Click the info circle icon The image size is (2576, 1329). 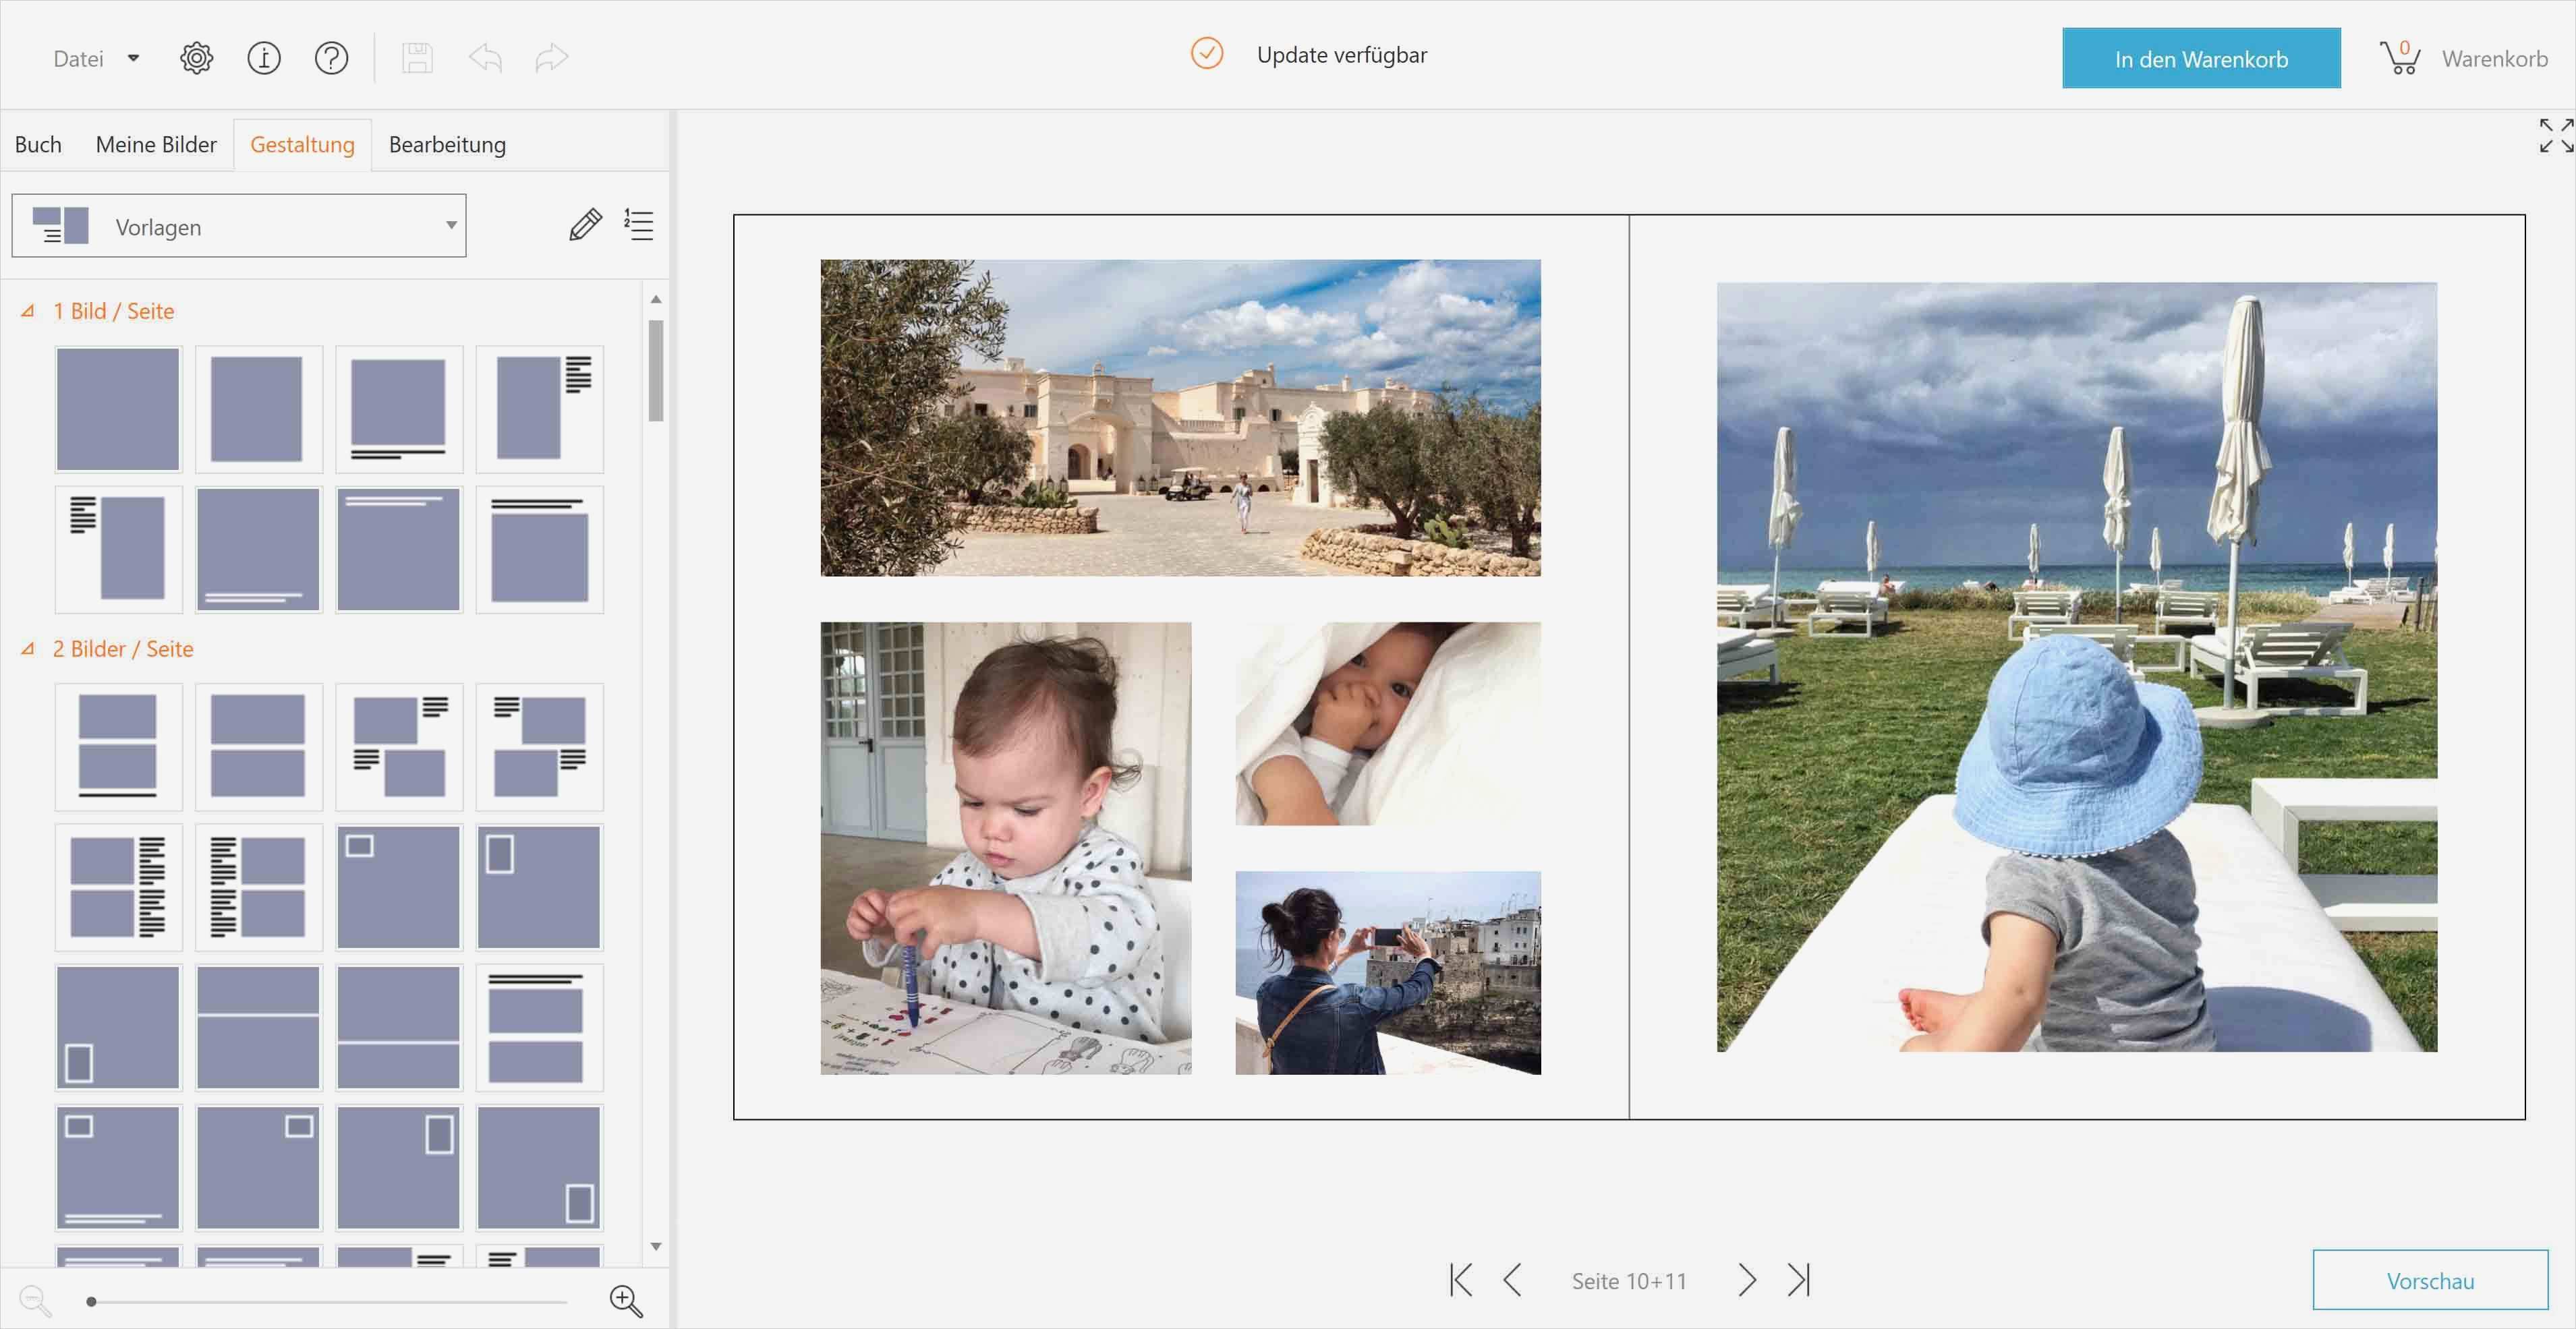pyautogui.click(x=264, y=58)
